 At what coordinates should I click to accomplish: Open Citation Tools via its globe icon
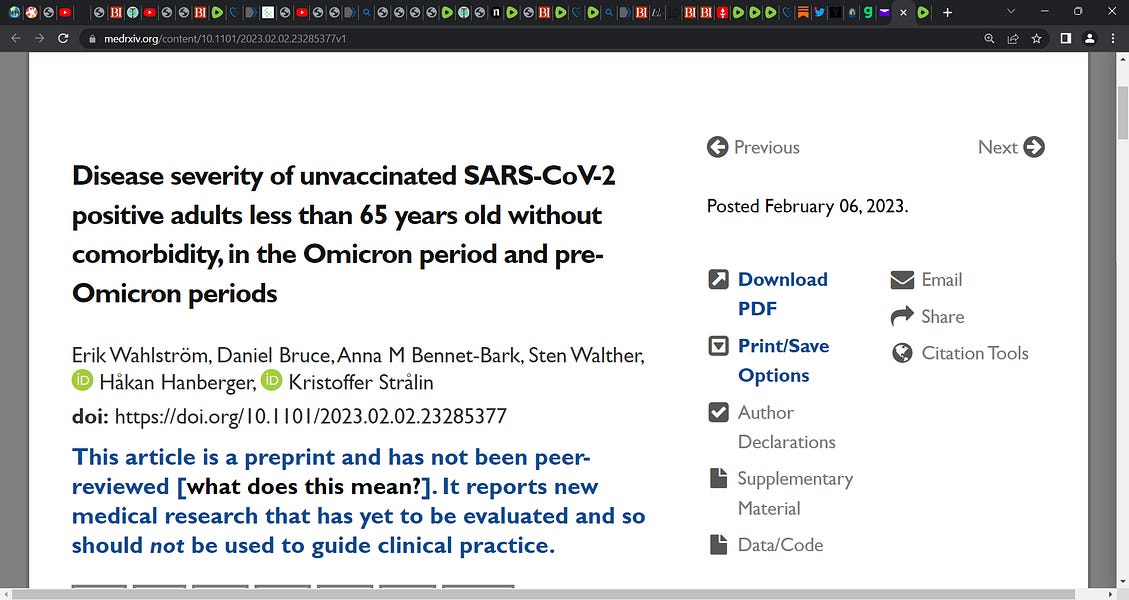902,352
